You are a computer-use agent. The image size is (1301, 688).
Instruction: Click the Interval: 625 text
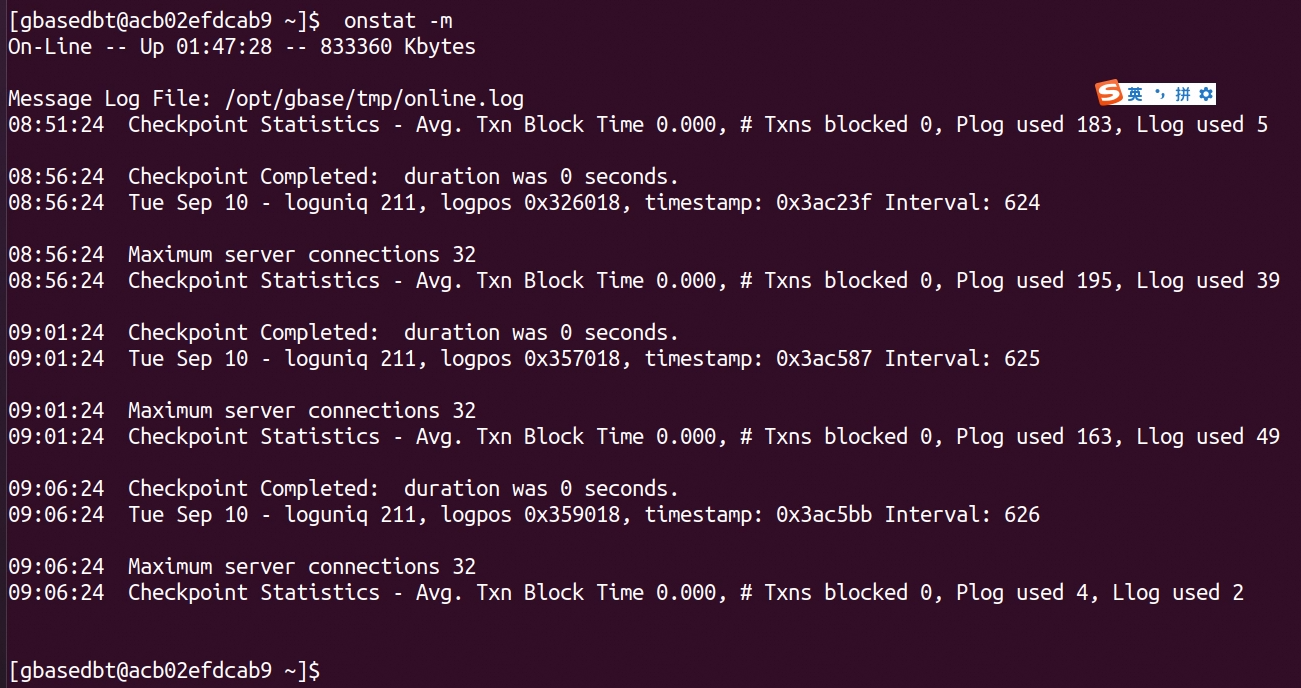(x=962, y=359)
